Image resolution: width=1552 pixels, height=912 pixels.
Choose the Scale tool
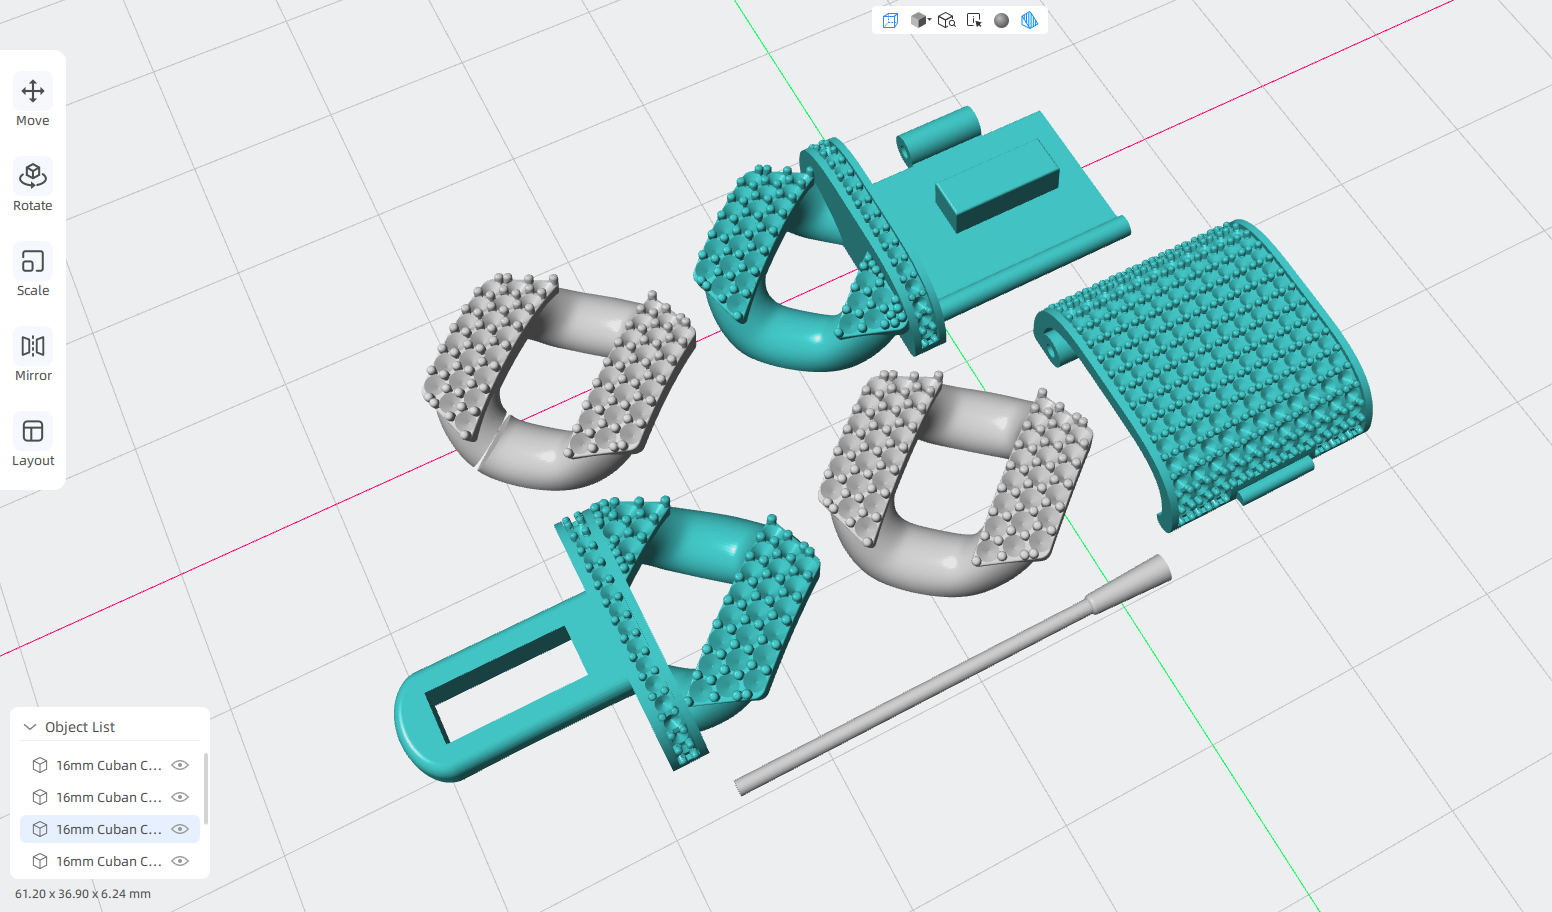[x=32, y=271]
